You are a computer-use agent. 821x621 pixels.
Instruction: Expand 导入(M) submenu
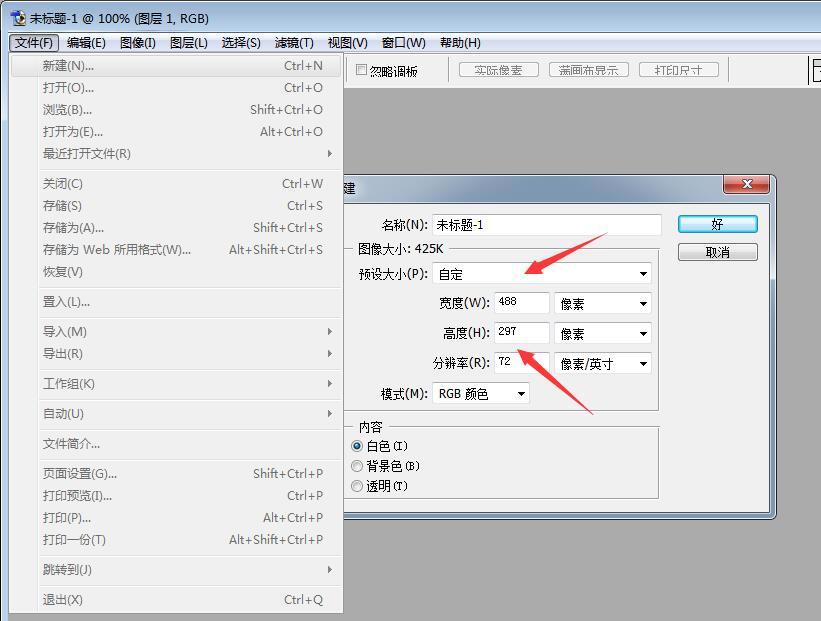click(x=177, y=332)
